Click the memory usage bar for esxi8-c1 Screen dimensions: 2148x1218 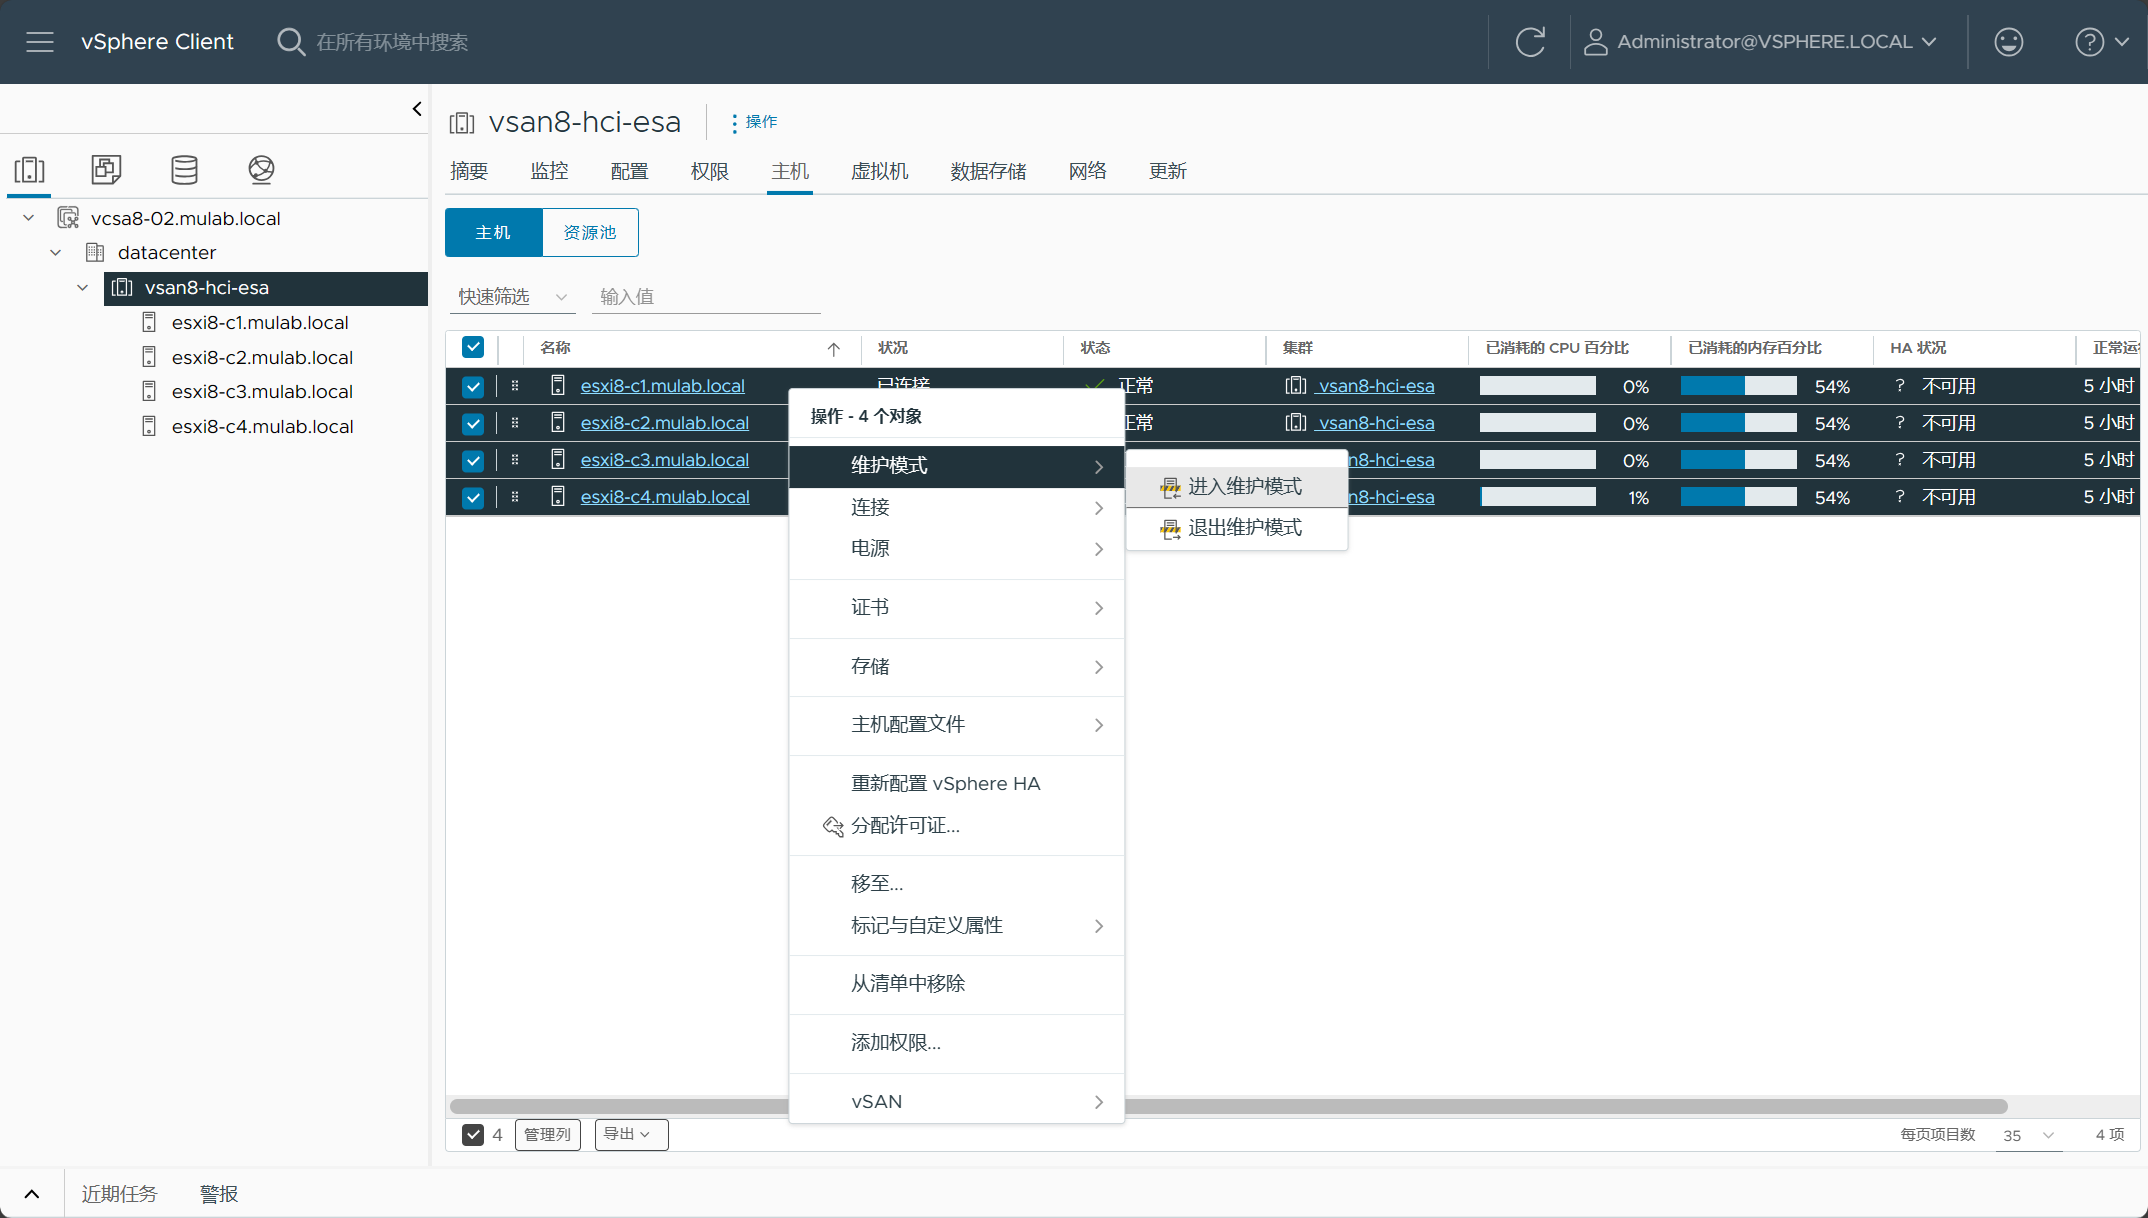point(1739,386)
